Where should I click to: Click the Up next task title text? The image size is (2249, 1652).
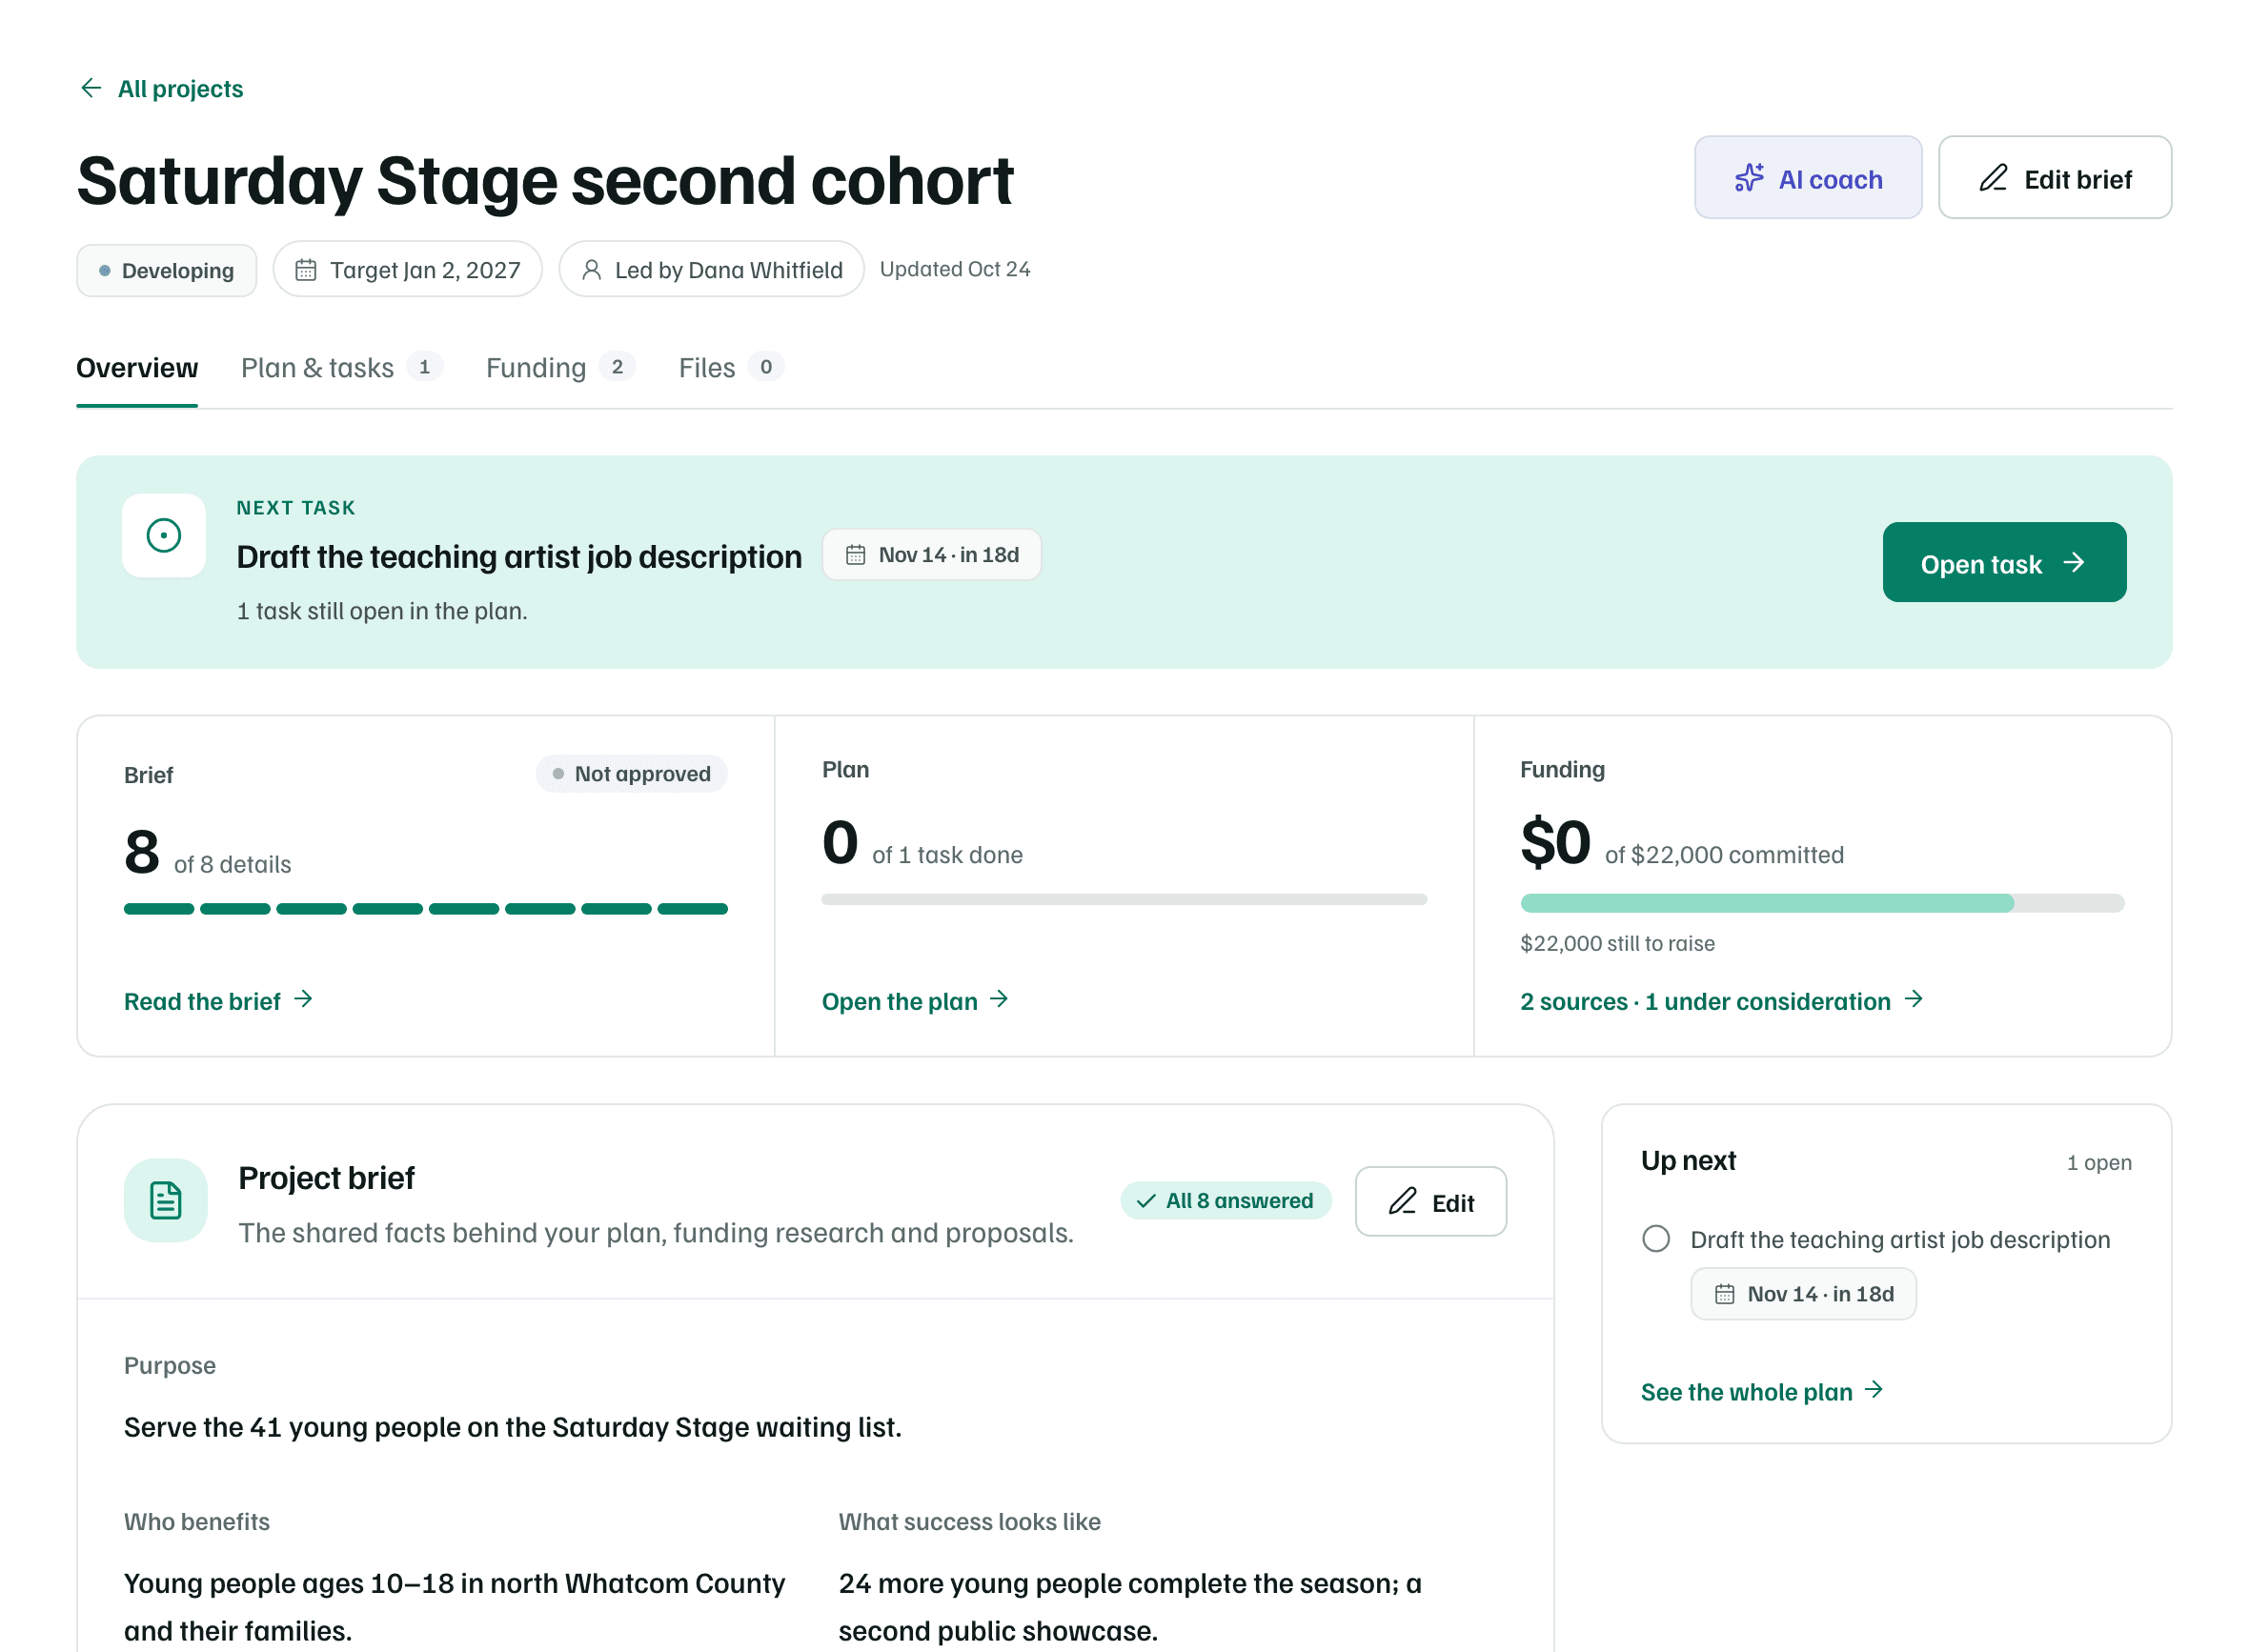pos(1900,1240)
